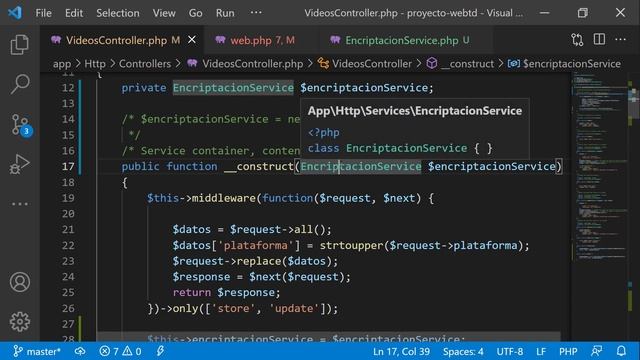Image resolution: width=640 pixels, height=360 pixels.
Task: Click VideosController.php in breadcrumbs
Action: [x=253, y=64]
